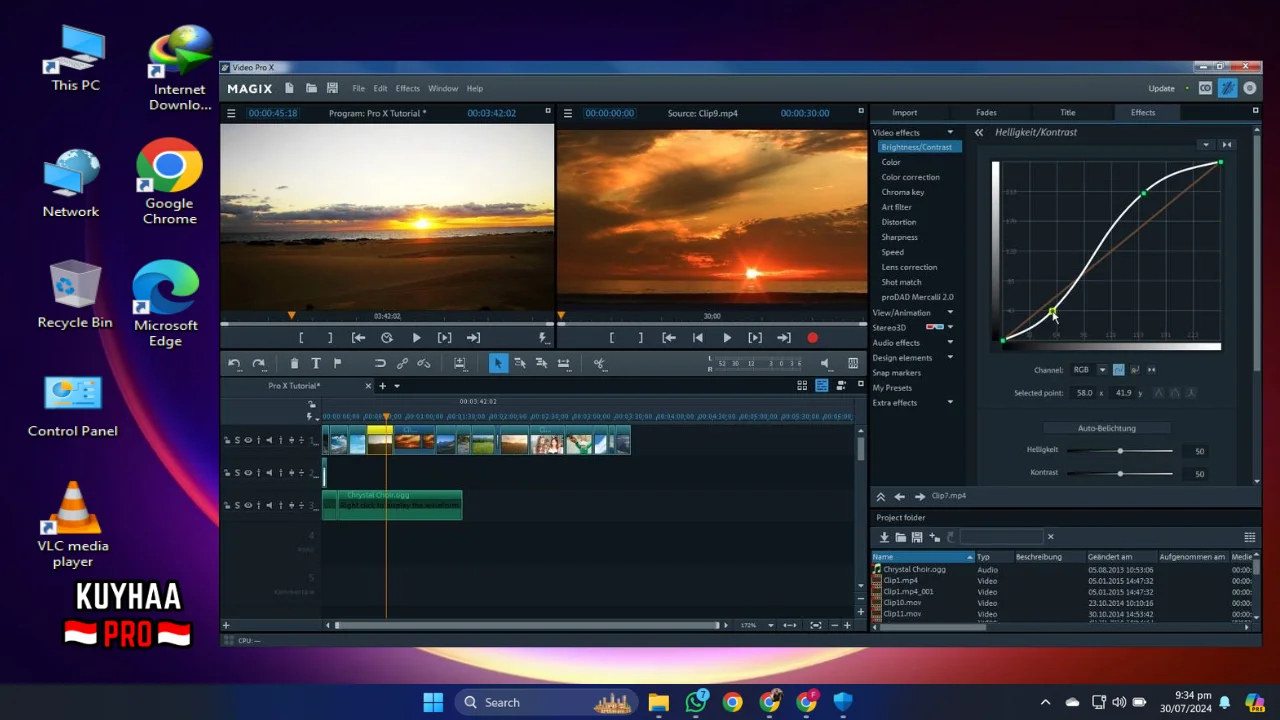Image resolution: width=1280 pixels, height=720 pixels.
Task: Collapse the Video effects category
Action: pos(950,132)
